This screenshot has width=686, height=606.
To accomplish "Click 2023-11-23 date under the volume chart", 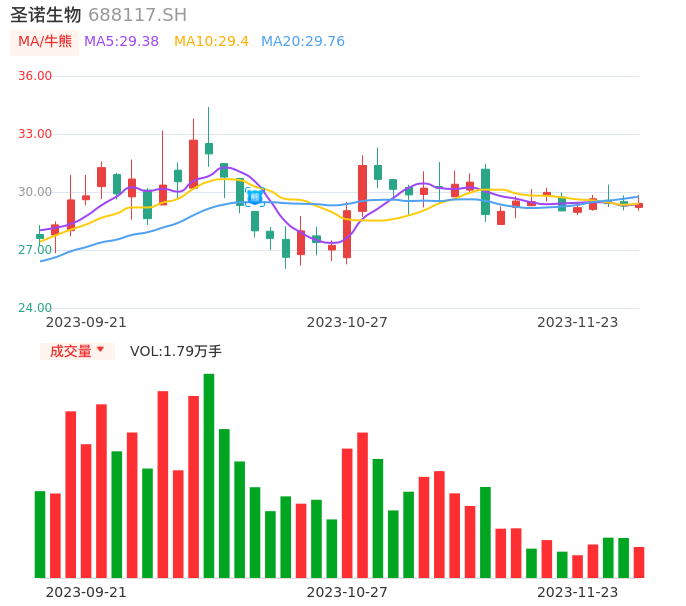I will pyautogui.click(x=578, y=593).
